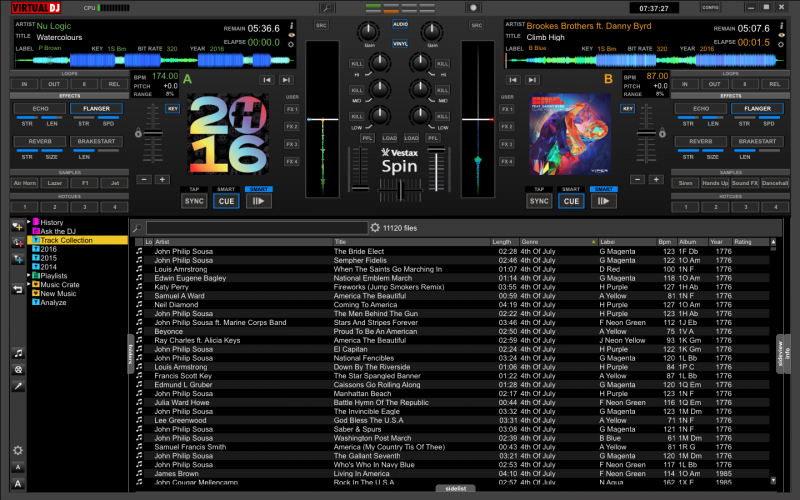
Task: Select the 2016 filter folder
Action: pos(48,249)
